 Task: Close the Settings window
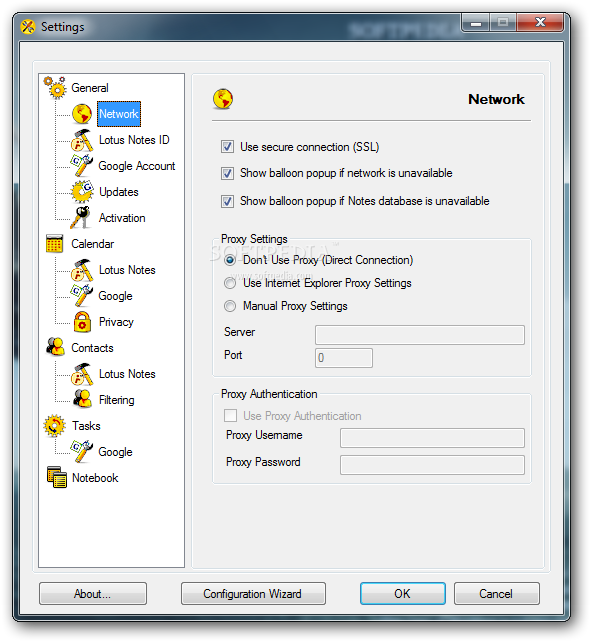[541, 23]
